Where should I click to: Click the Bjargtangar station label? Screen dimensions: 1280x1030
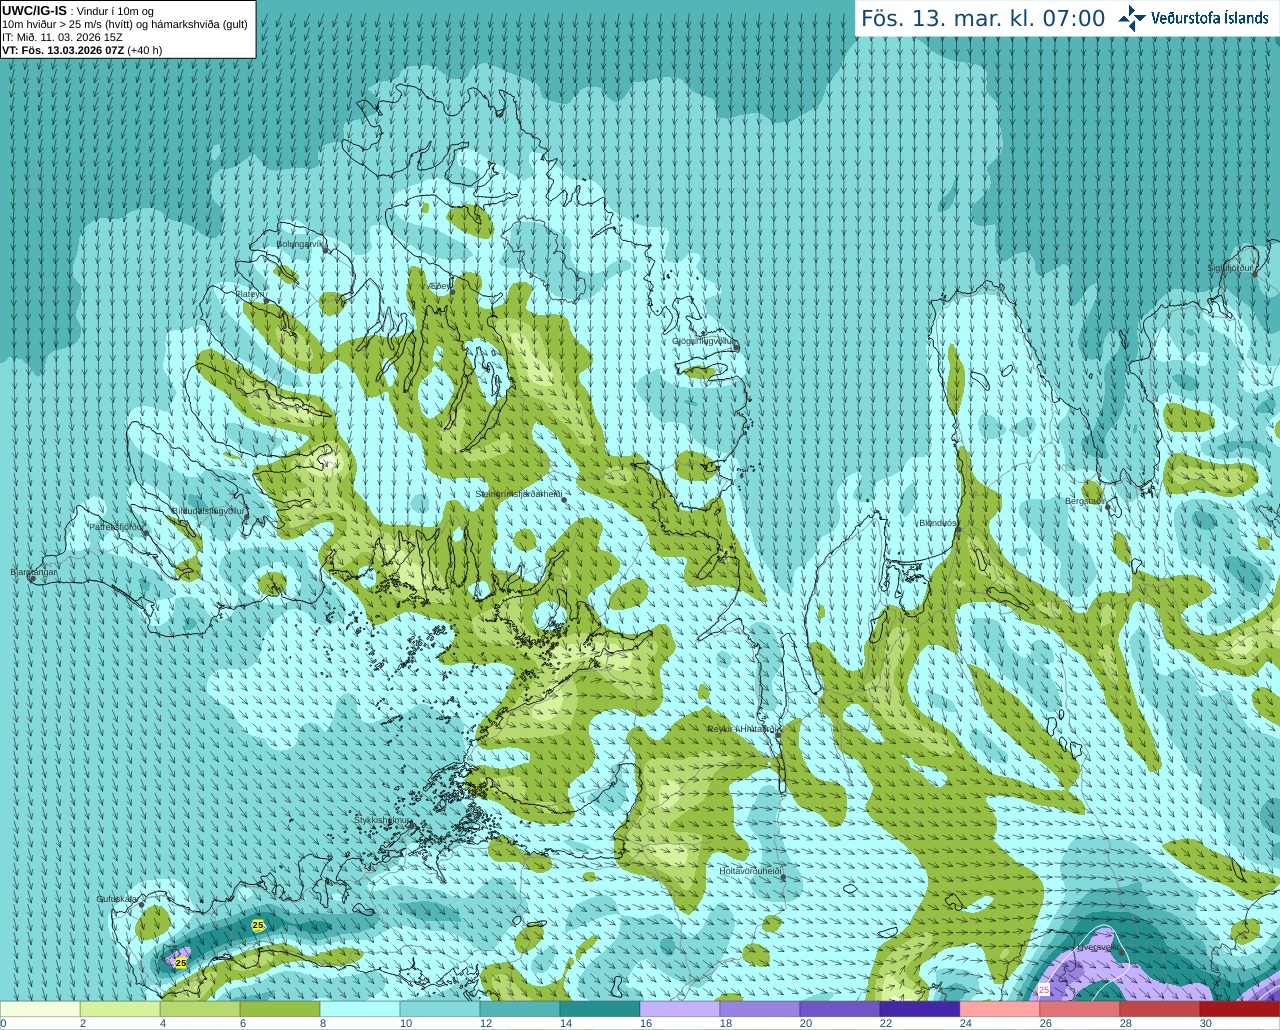point(34,572)
